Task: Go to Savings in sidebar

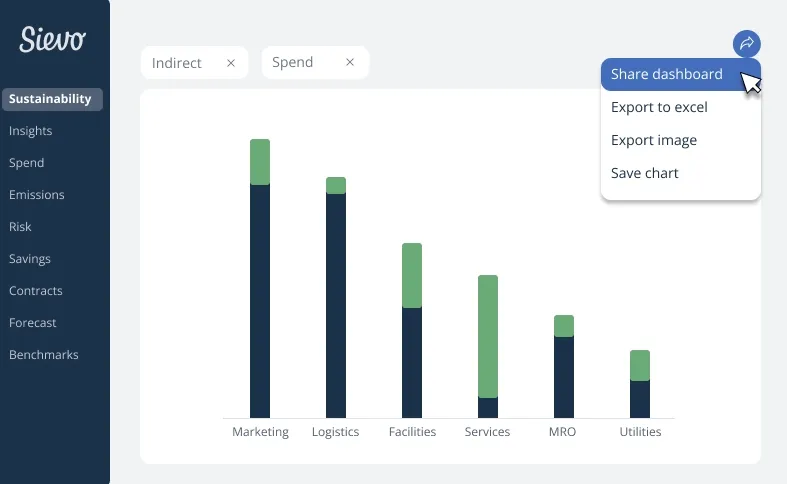Action: pos(30,259)
